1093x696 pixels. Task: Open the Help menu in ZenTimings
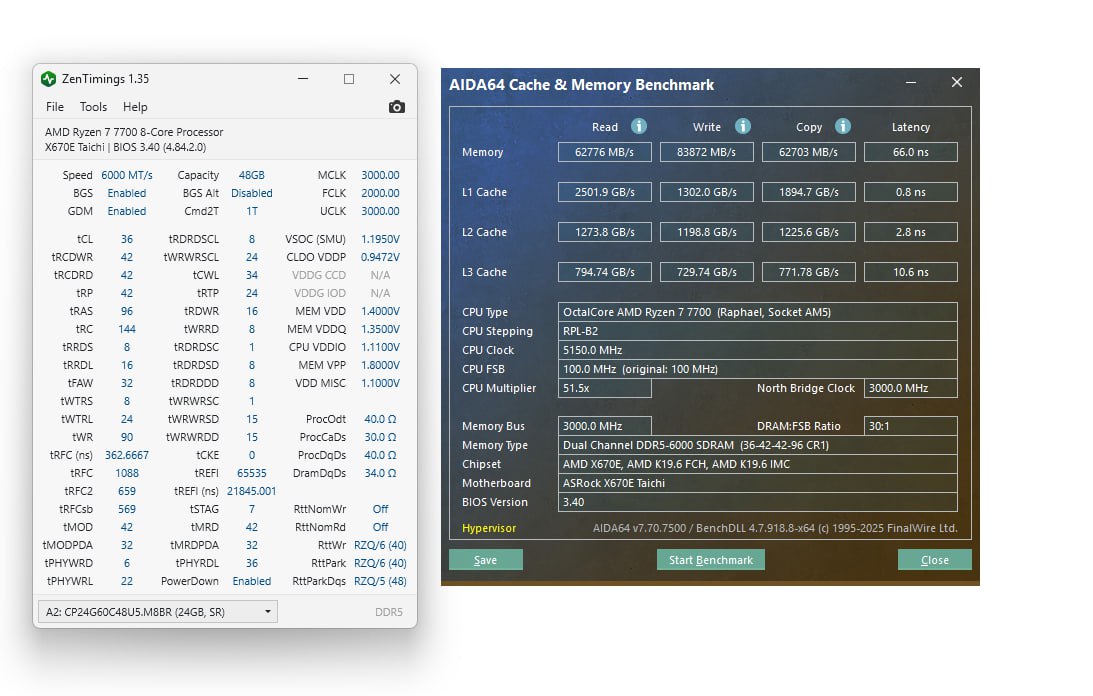coord(135,107)
